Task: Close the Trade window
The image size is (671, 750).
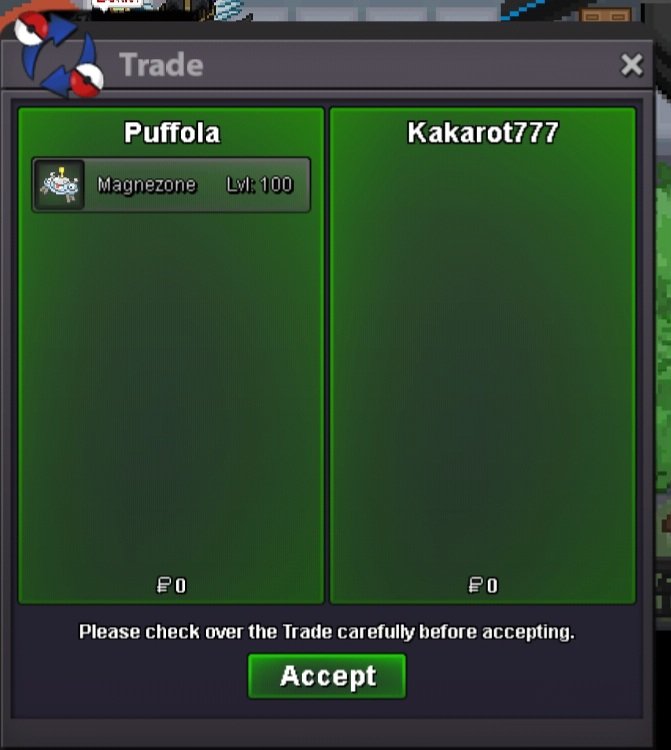Action: click(x=631, y=65)
